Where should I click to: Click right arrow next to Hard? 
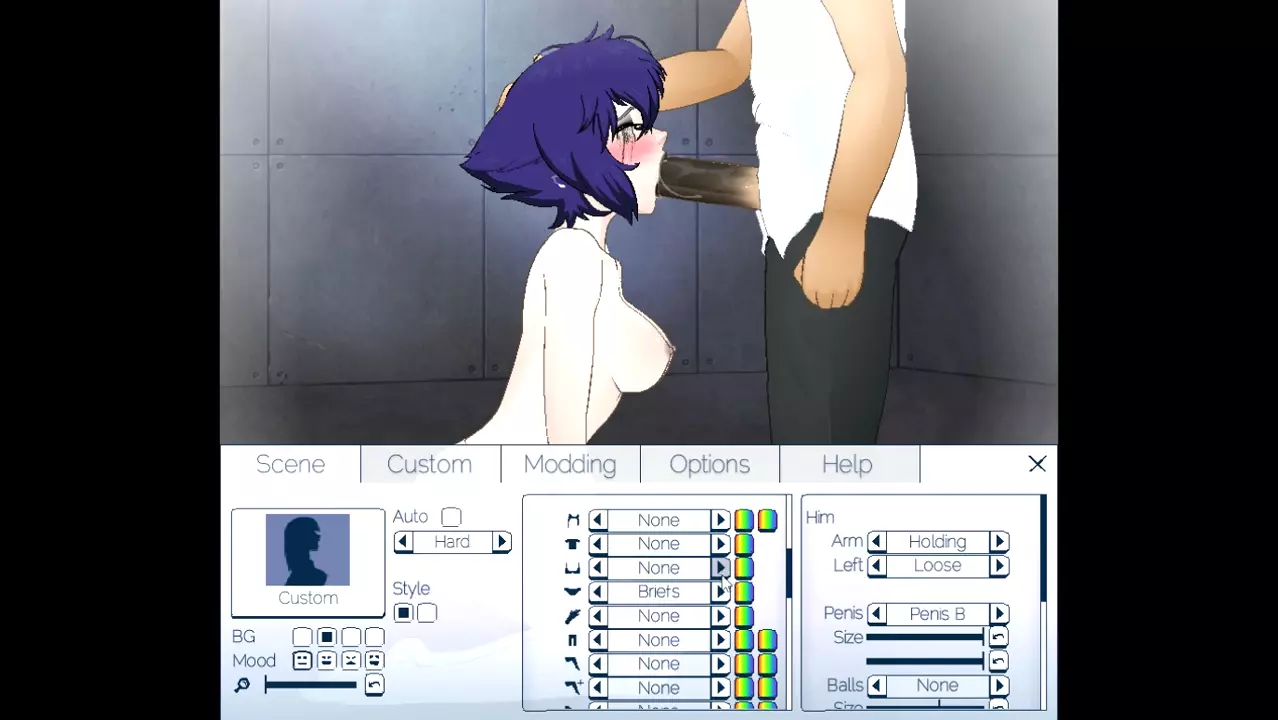(502, 542)
